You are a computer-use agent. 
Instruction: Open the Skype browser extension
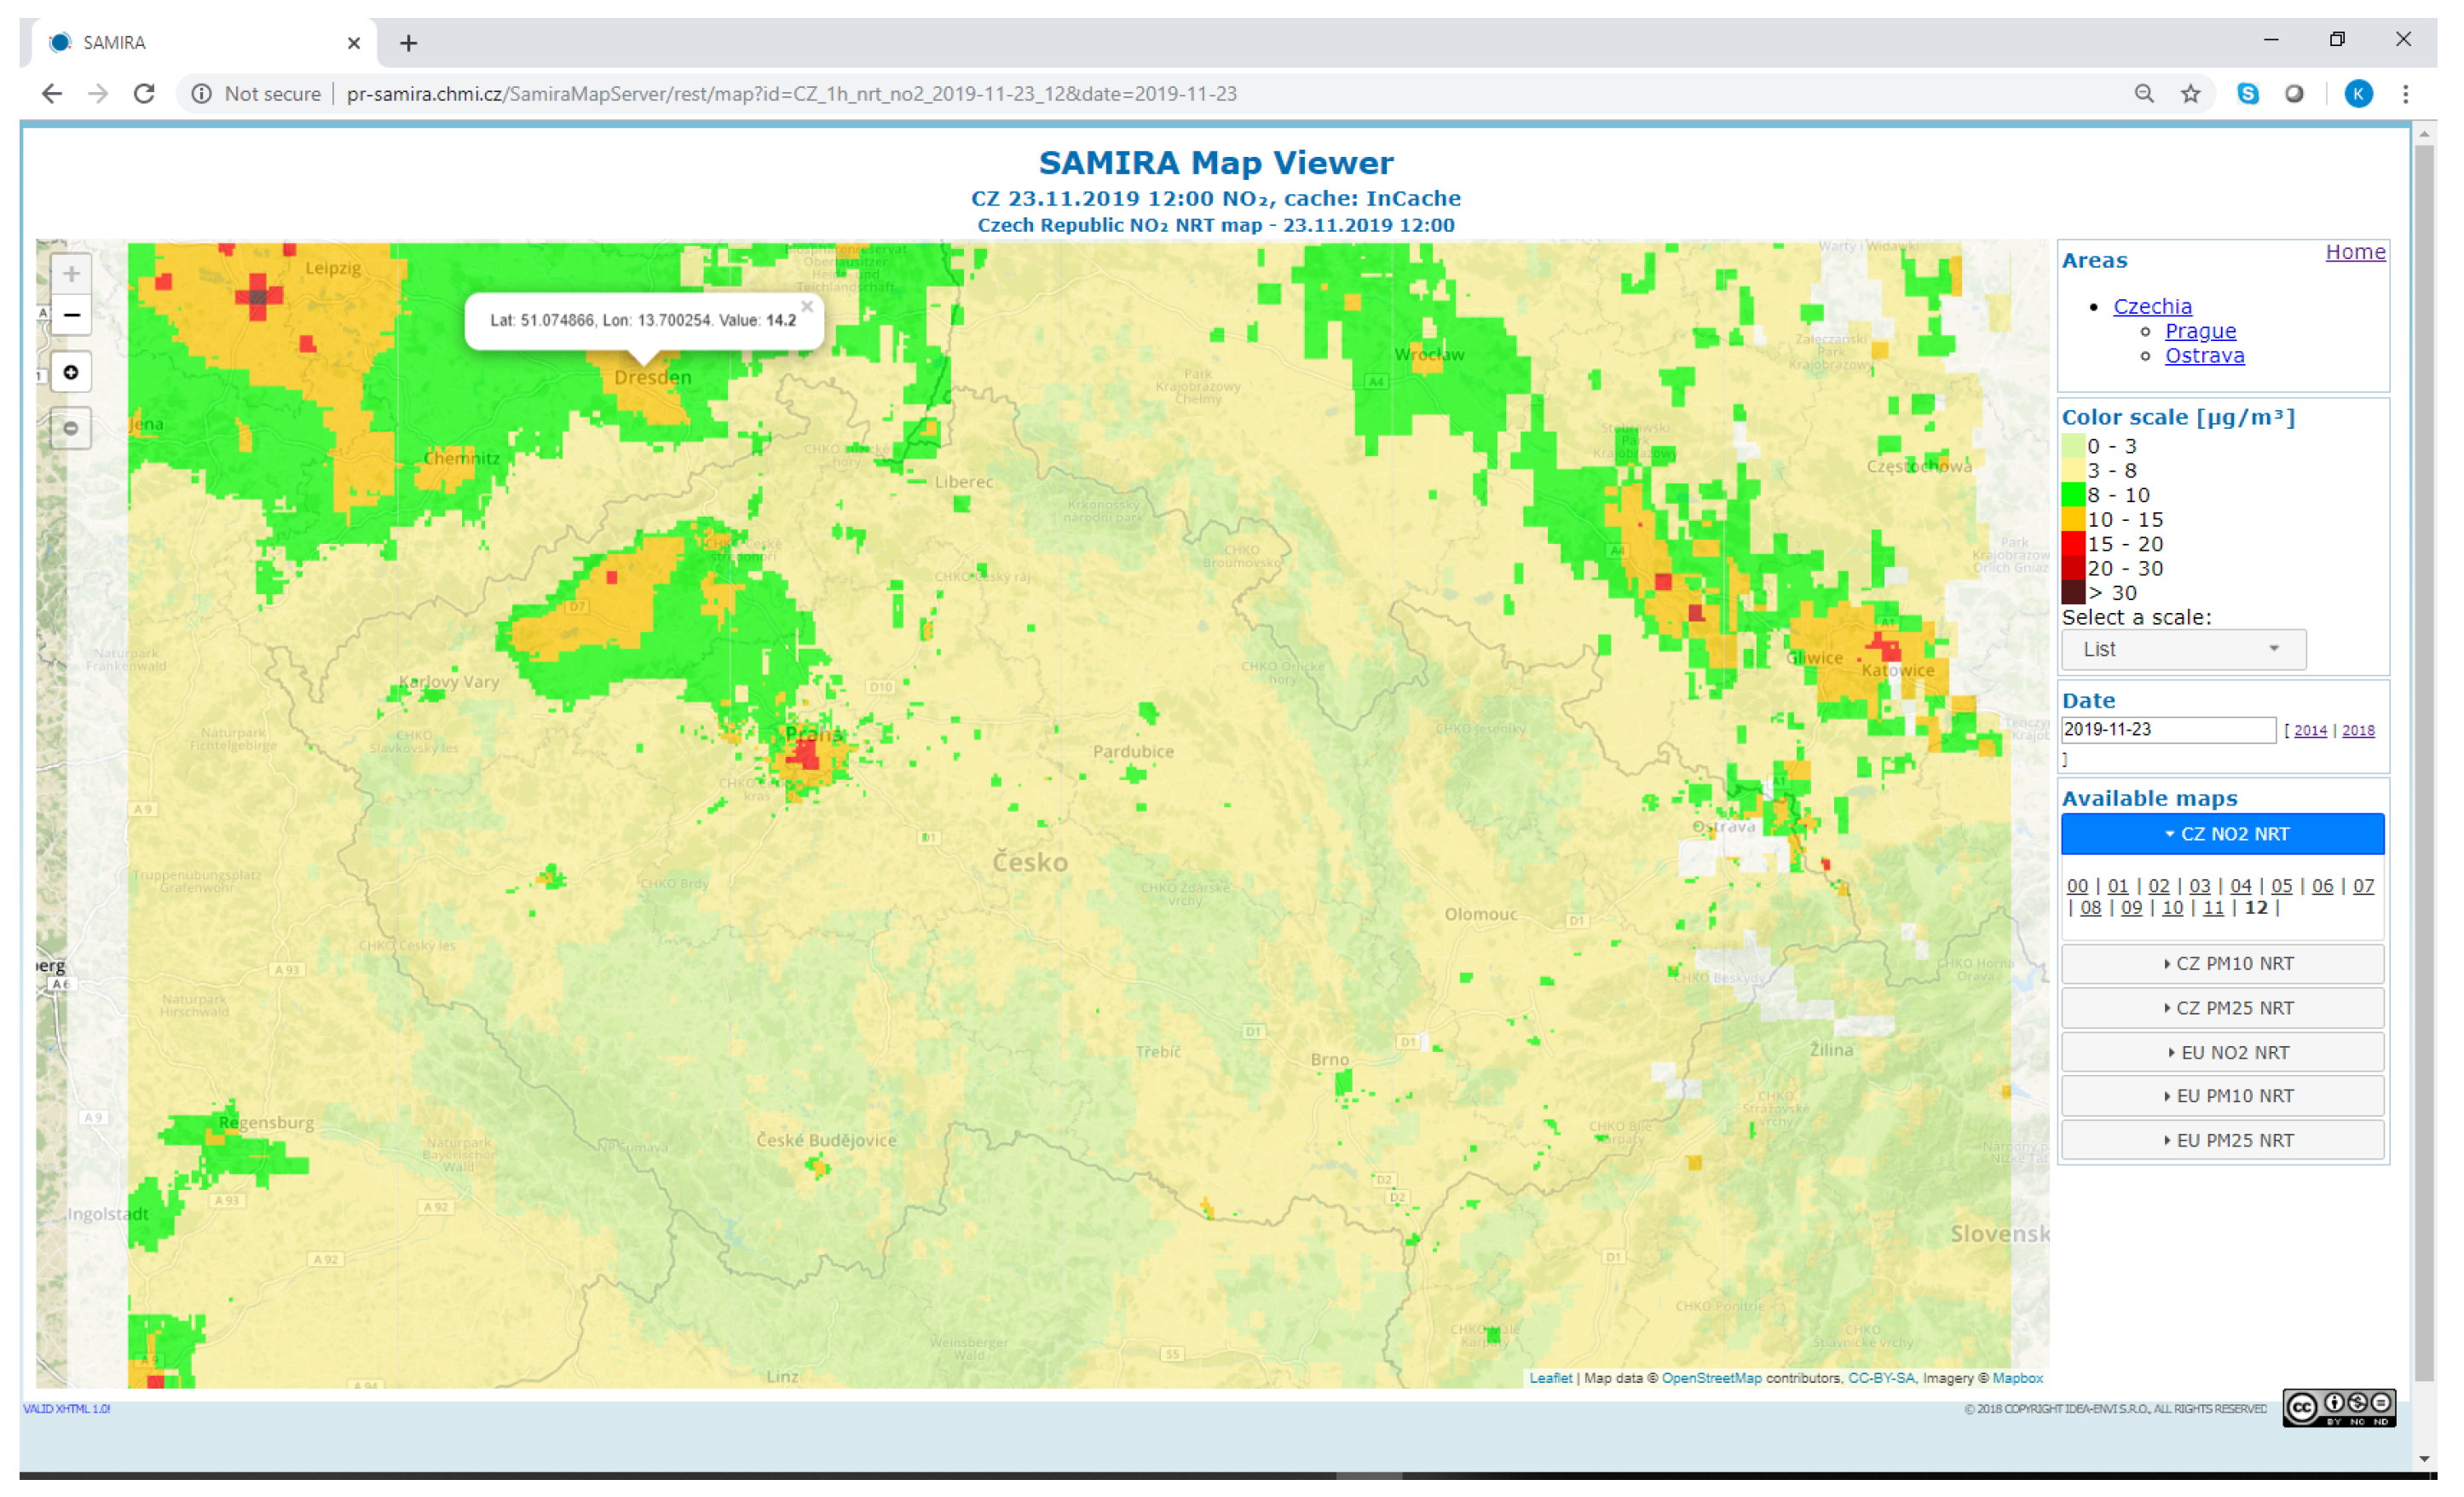tap(2248, 93)
